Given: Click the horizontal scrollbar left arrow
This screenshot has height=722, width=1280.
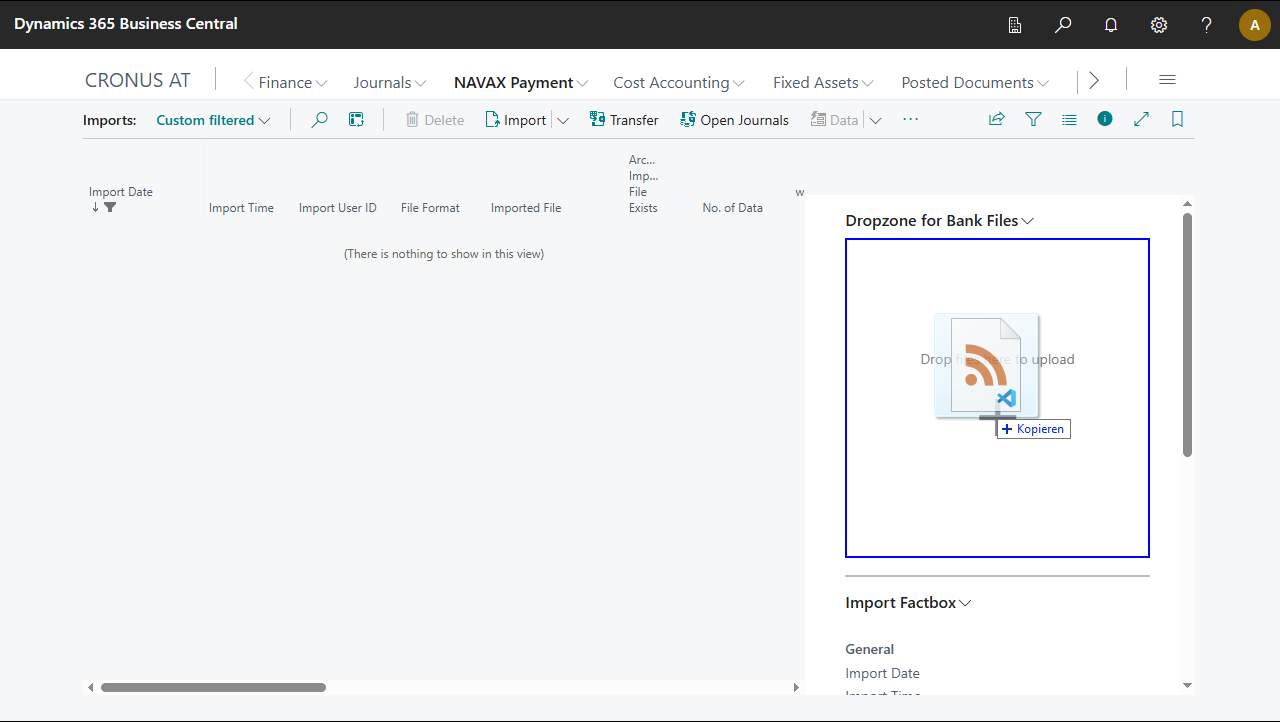Looking at the screenshot, I should (91, 687).
